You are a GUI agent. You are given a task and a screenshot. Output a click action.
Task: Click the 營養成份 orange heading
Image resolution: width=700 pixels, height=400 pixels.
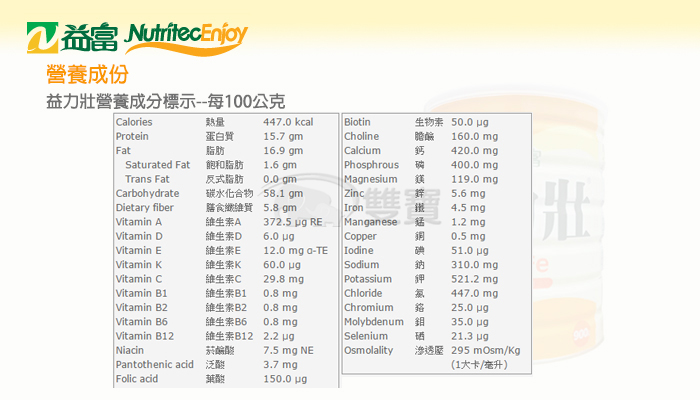tap(88, 74)
